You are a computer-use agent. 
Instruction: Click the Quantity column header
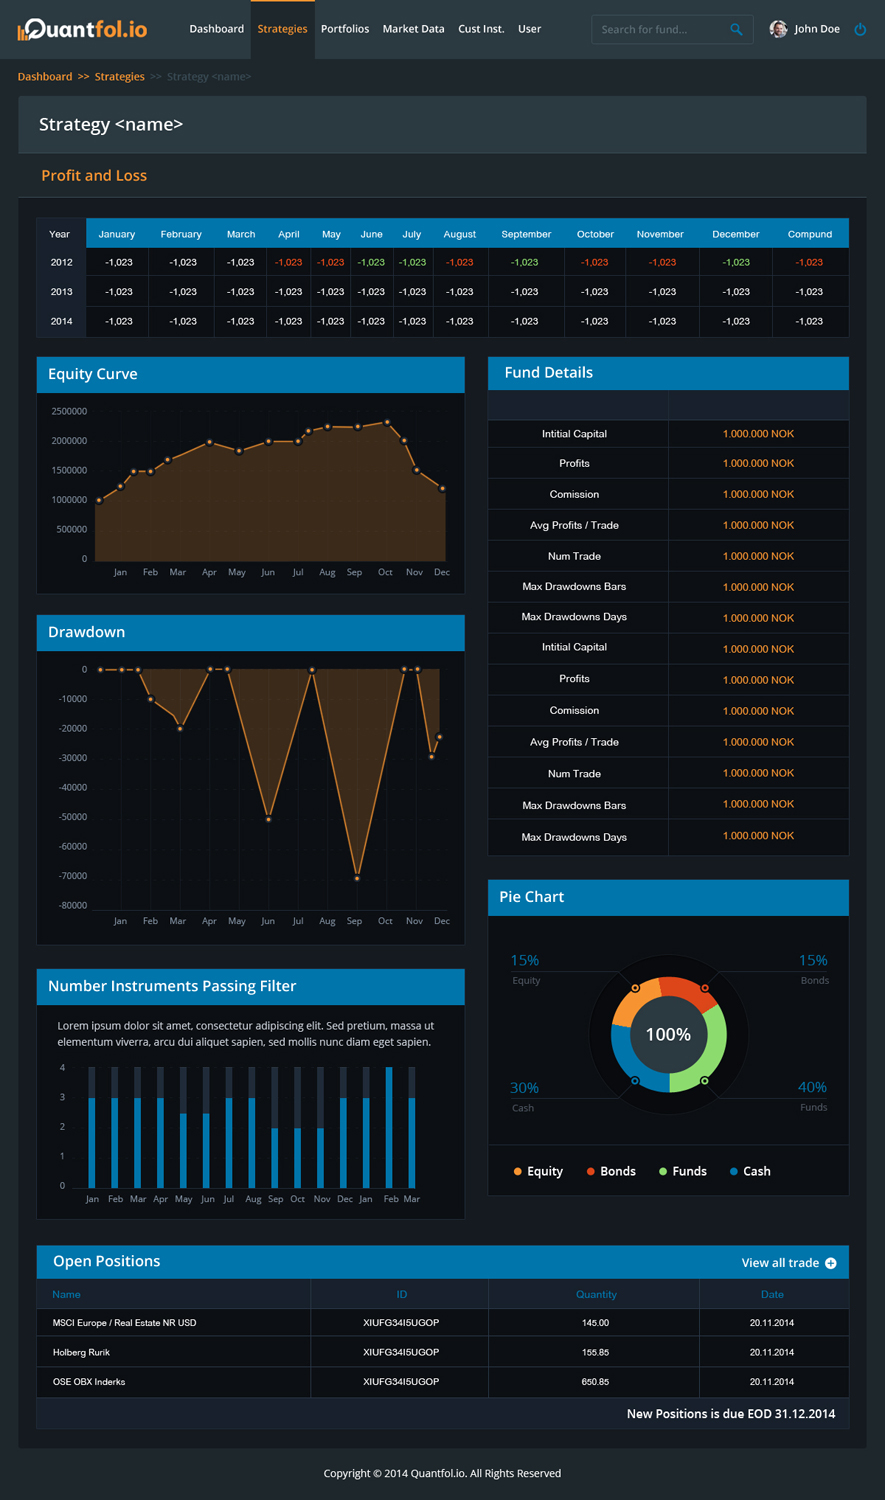point(596,1294)
